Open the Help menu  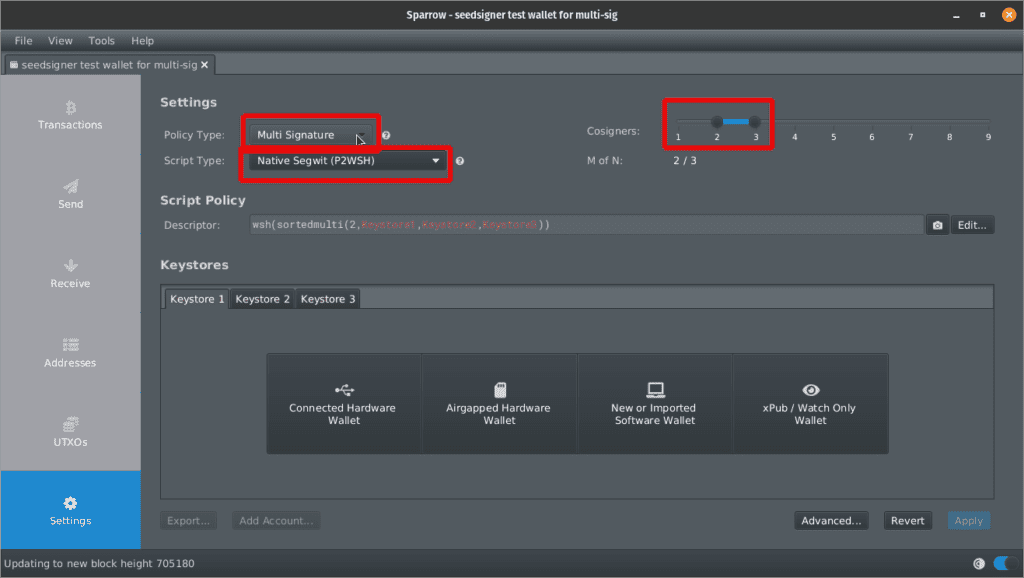tap(142, 40)
